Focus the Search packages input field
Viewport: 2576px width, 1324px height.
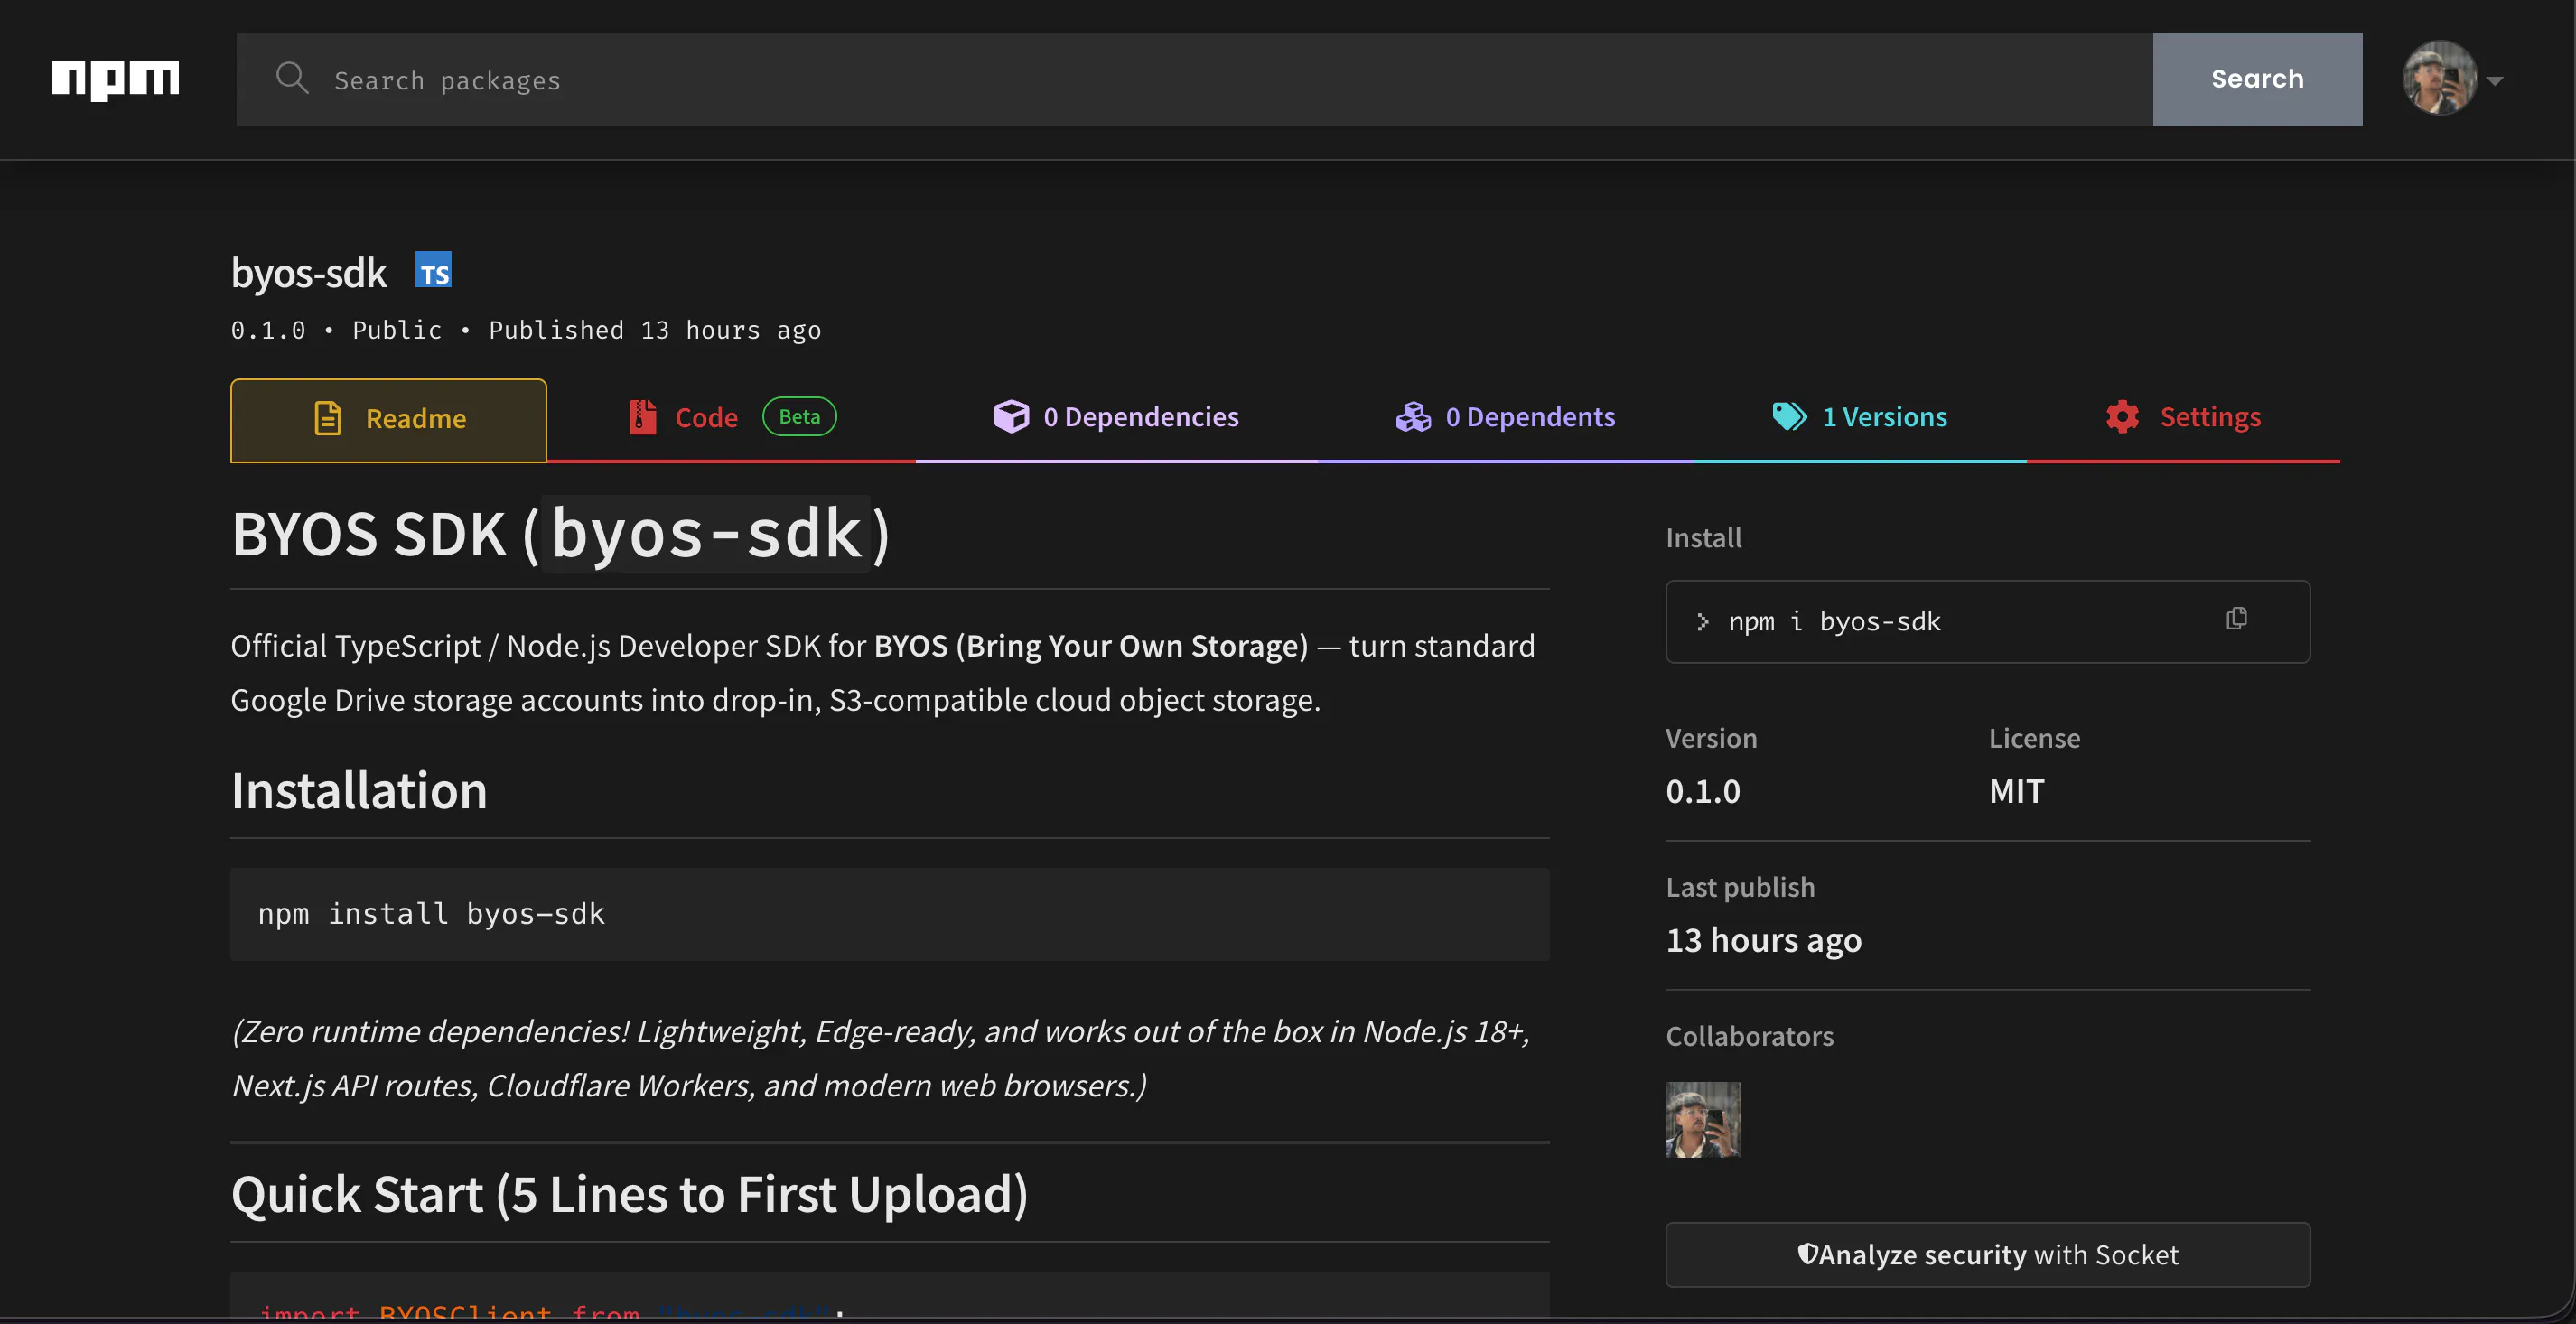click(1194, 79)
